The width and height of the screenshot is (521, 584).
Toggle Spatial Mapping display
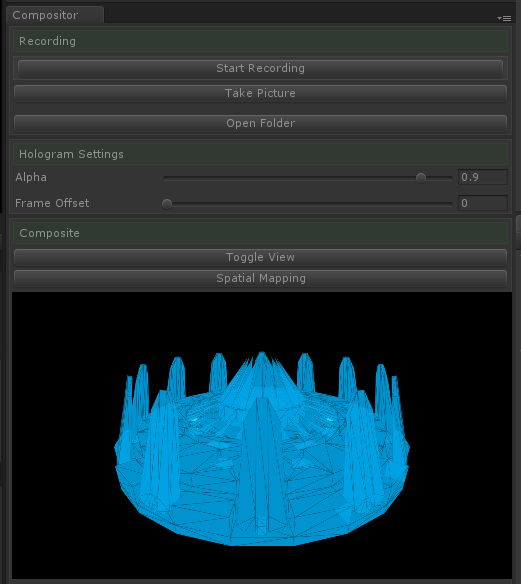point(260,278)
